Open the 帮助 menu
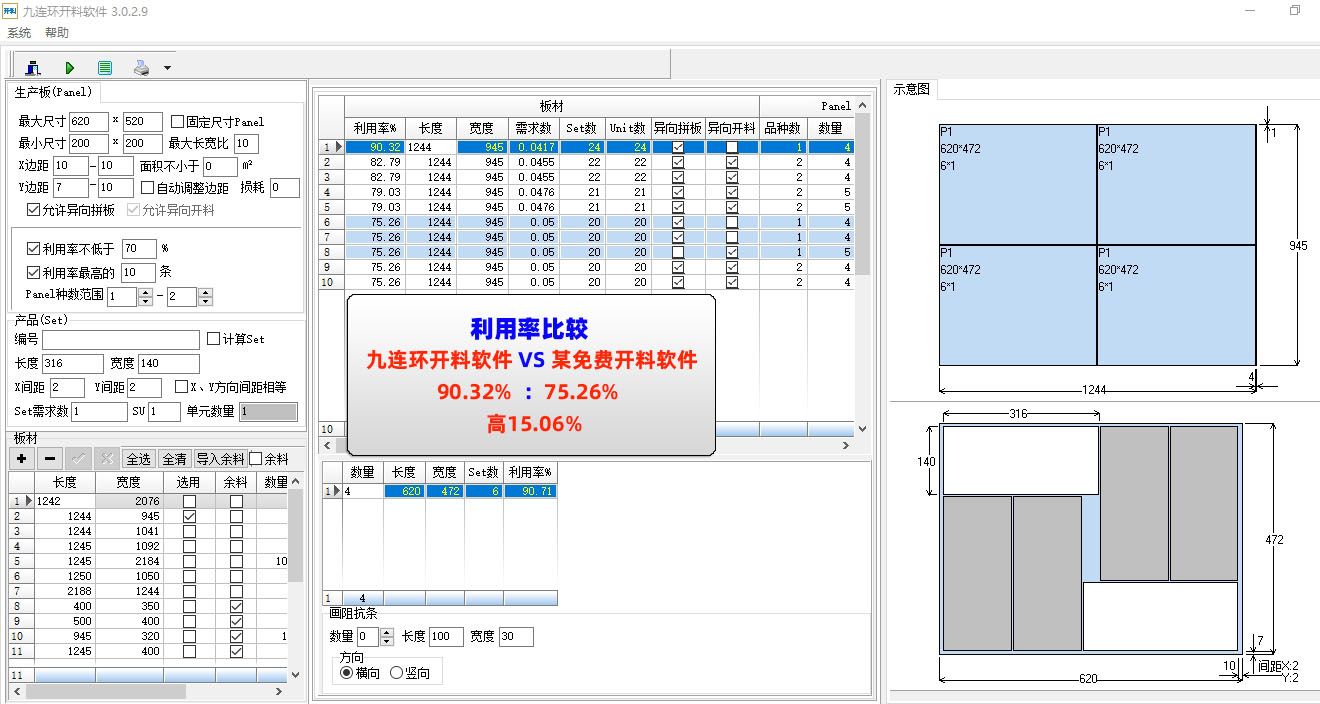Viewport: 1320px width, 704px height. 57,33
